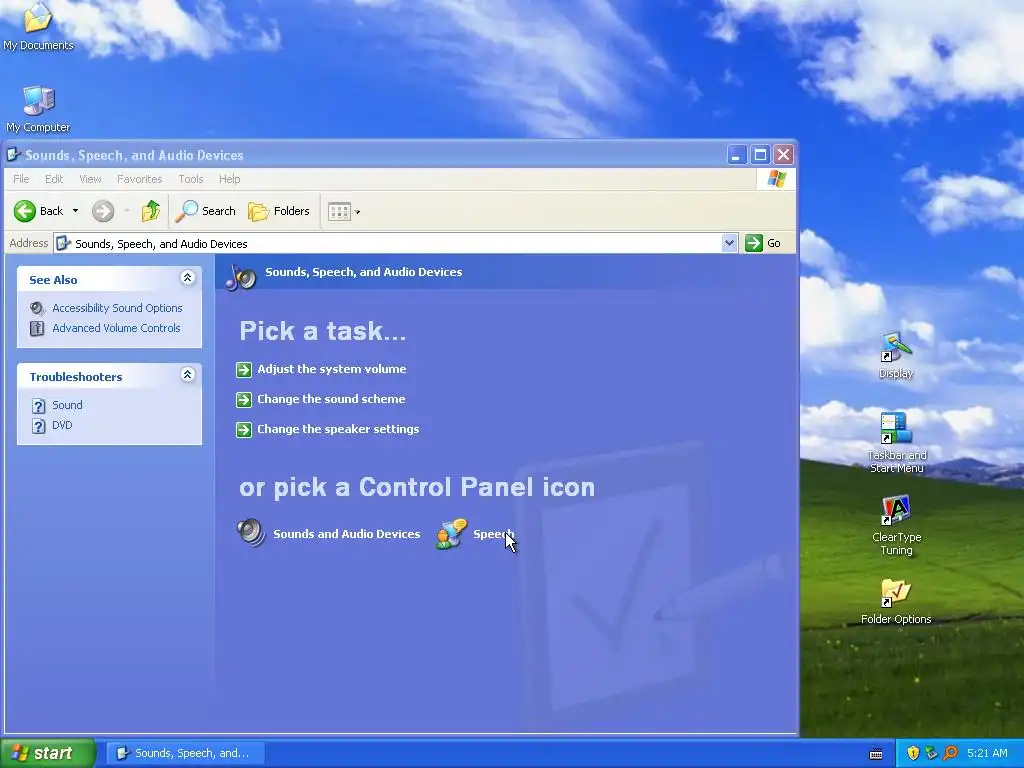Open the Start menu
The width and height of the screenshot is (1024, 768).
point(47,753)
